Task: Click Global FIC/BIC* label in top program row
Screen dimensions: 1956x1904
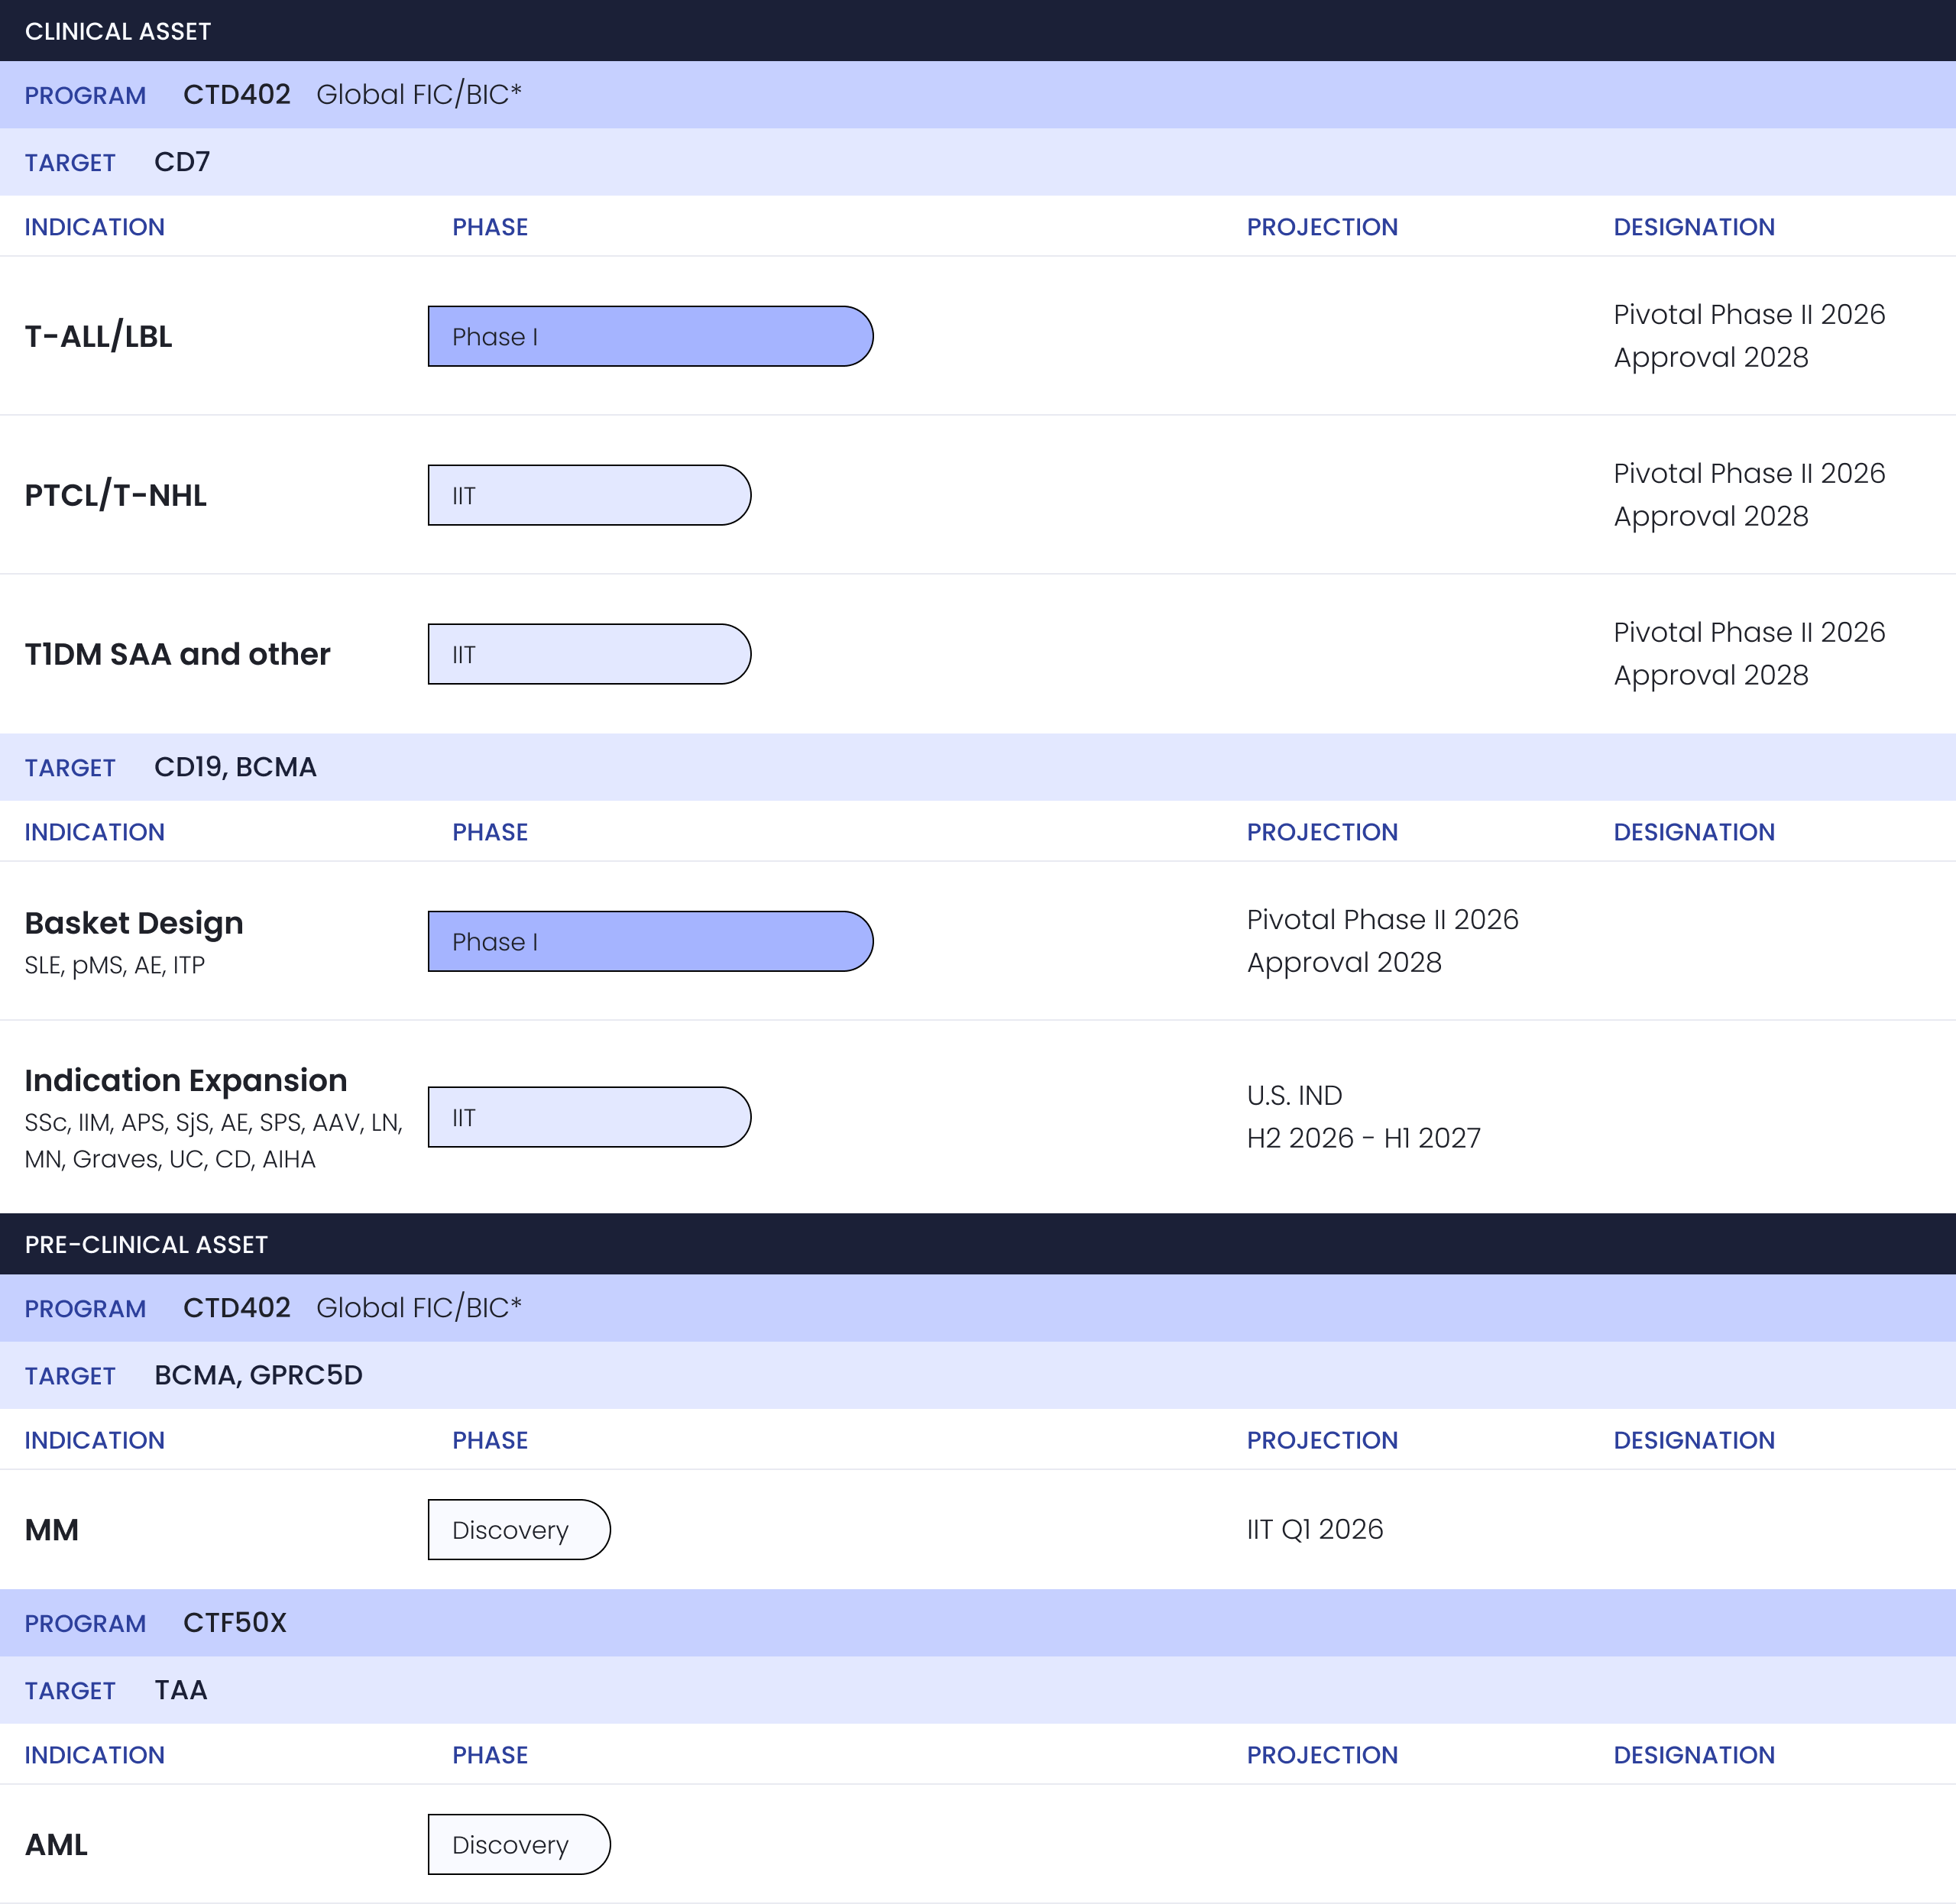Action: coord(418,94)
